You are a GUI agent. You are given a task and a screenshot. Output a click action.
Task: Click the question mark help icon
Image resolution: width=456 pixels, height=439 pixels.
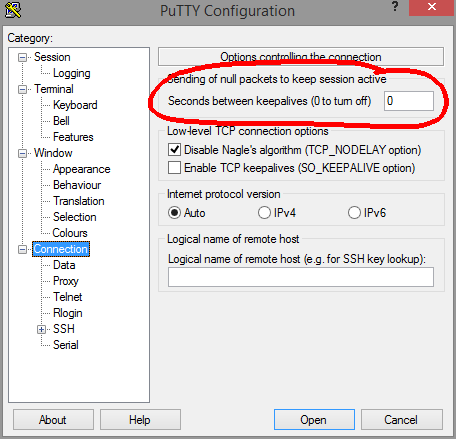[x=395, y=6]
